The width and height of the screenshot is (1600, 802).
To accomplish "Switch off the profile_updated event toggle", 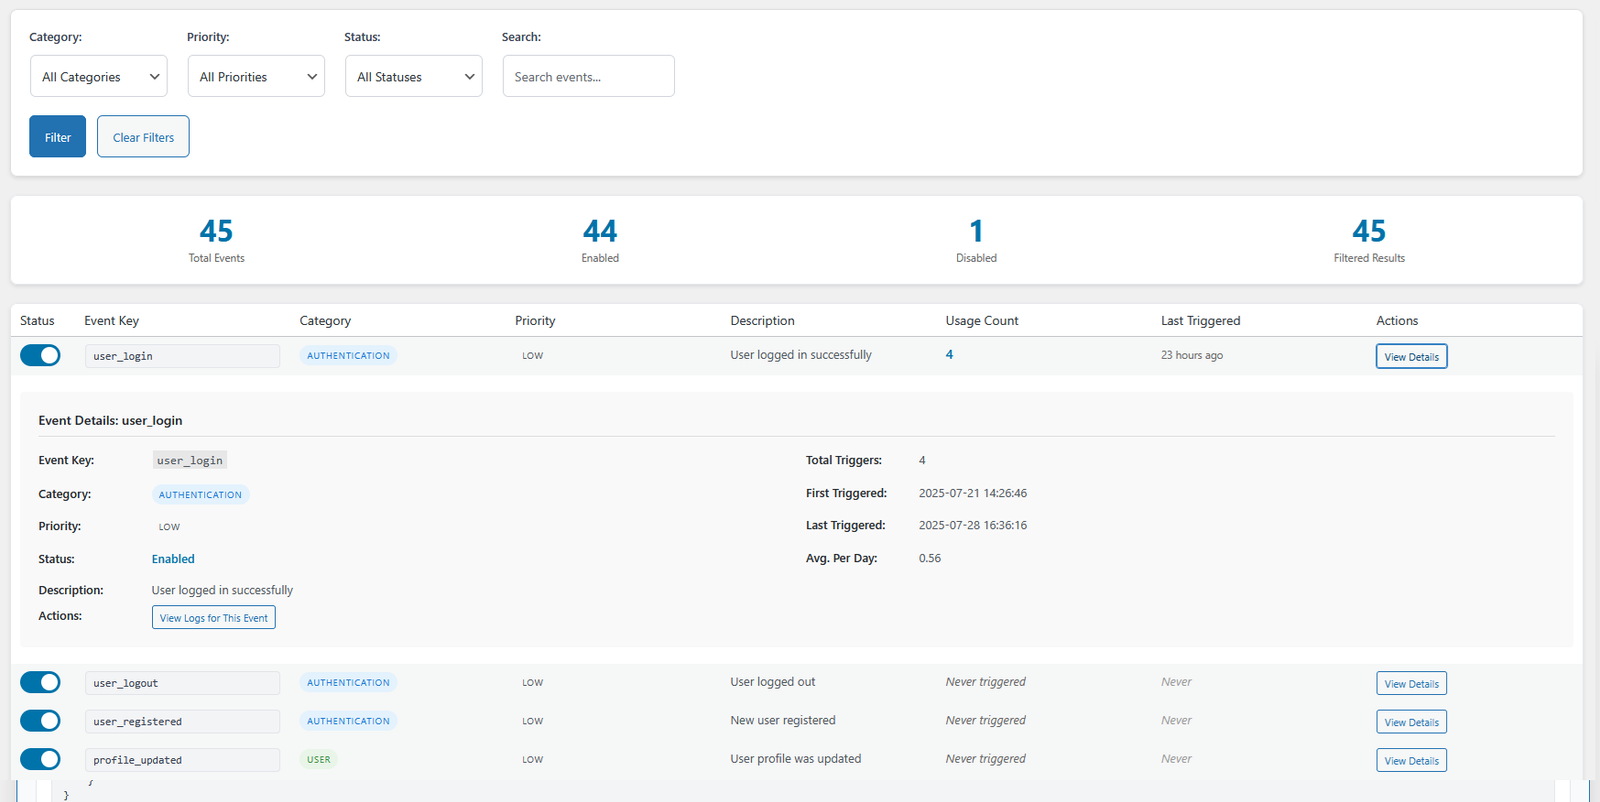I will [x=40, y=759].
